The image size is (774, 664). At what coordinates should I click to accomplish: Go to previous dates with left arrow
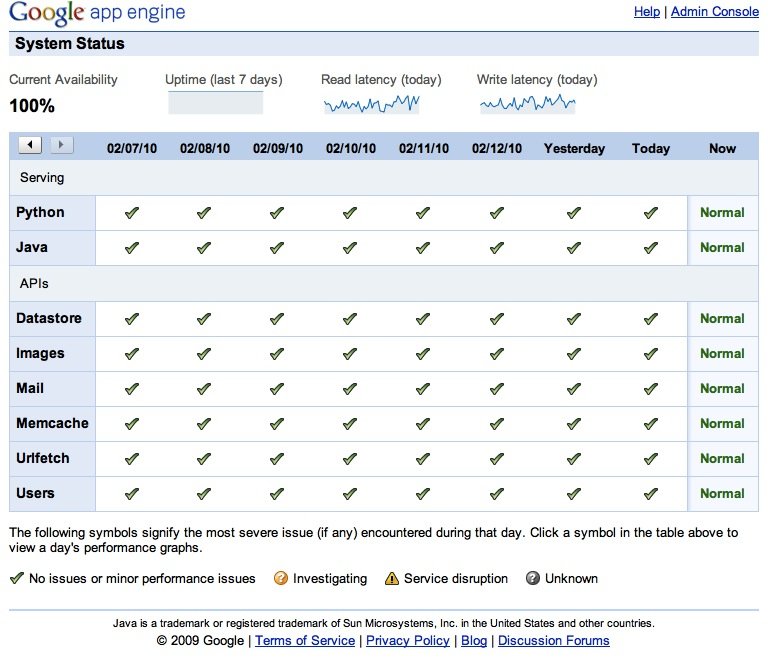tap(30, 146)
